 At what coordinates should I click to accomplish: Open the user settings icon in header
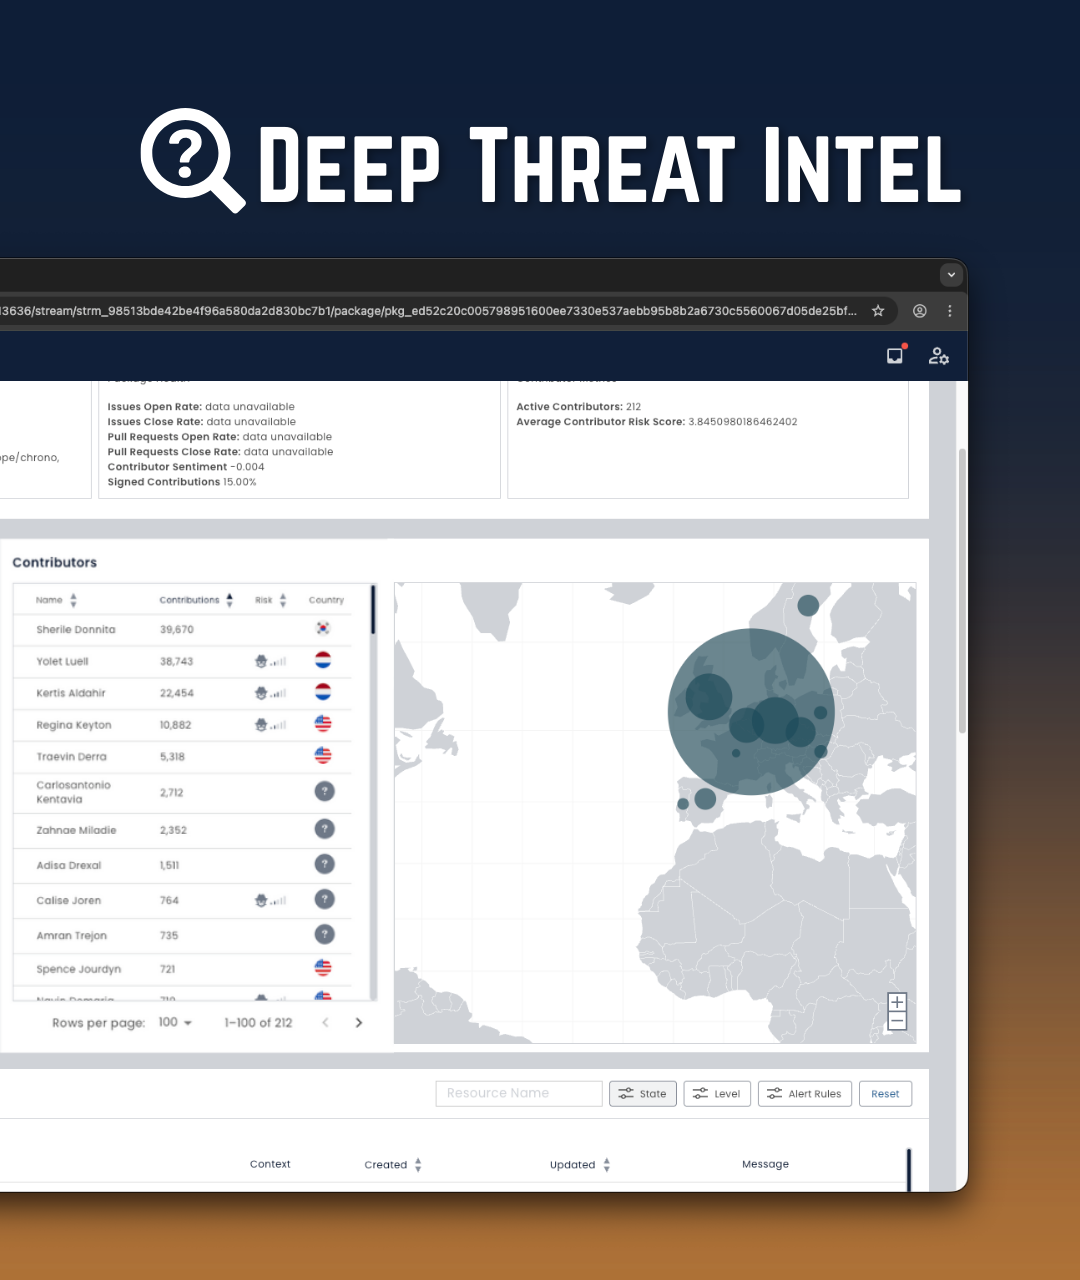938,356
